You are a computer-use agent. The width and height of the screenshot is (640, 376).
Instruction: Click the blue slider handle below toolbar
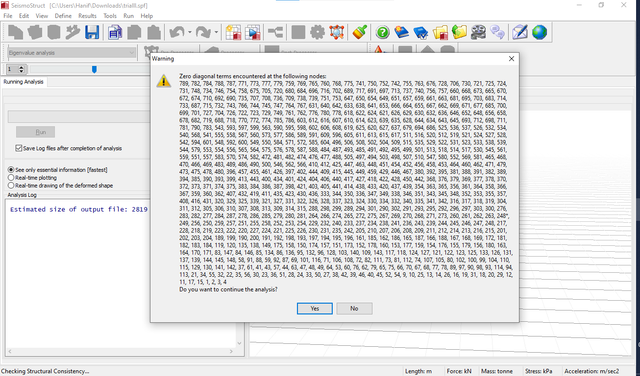tap(94, 69)
